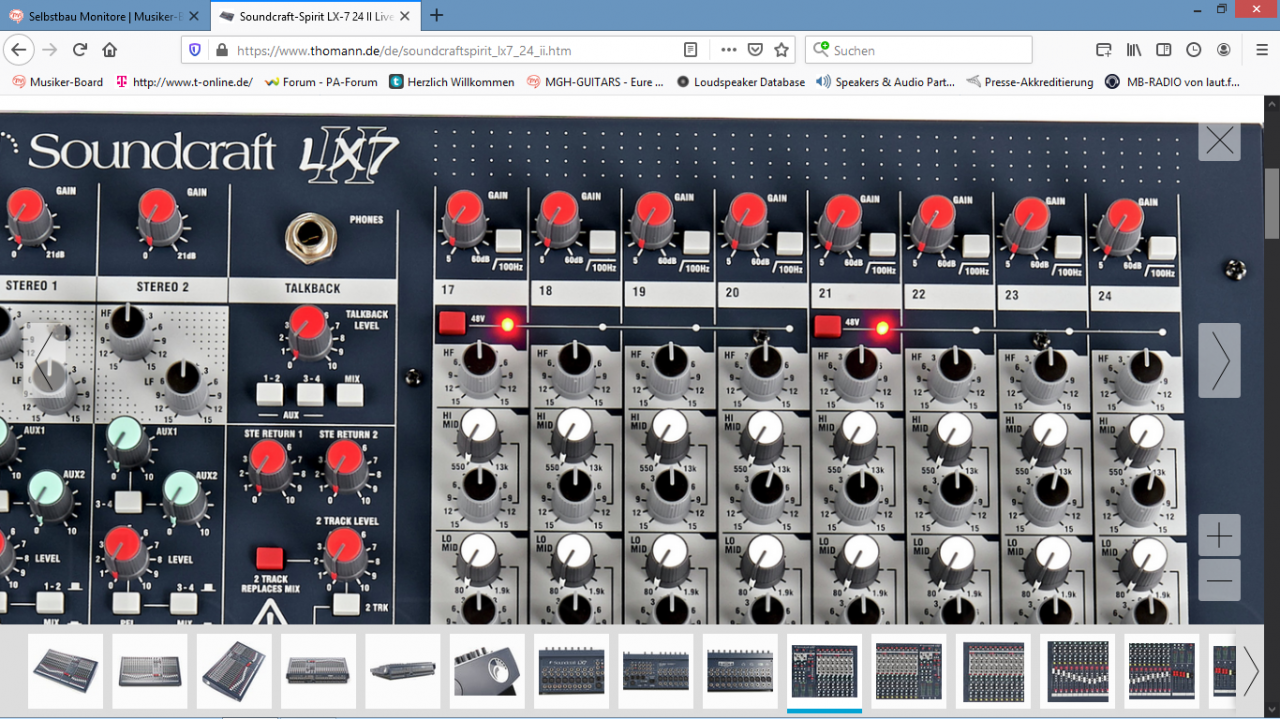The image size is (1280, 719).
Task: Show the browser sidebar
Action: click(1164, 50)
